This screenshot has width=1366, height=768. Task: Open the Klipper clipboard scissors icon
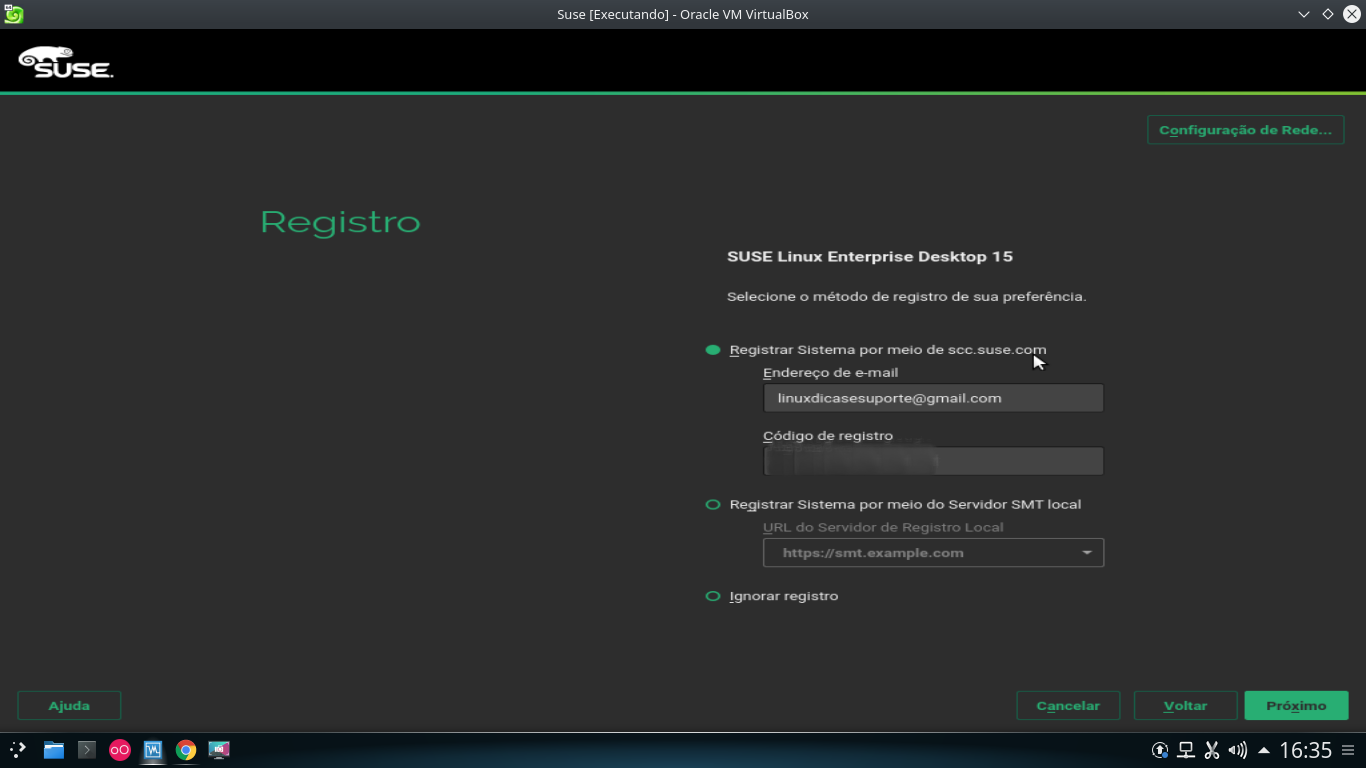1211,750
